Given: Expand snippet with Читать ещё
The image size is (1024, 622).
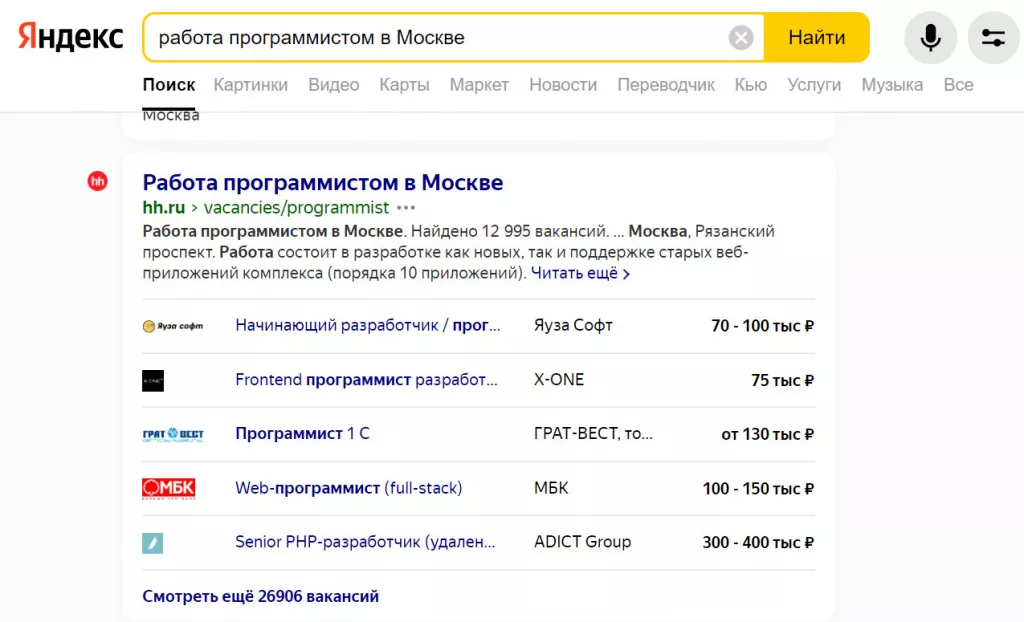Looking at the screenshot, I should pos(580,273).
